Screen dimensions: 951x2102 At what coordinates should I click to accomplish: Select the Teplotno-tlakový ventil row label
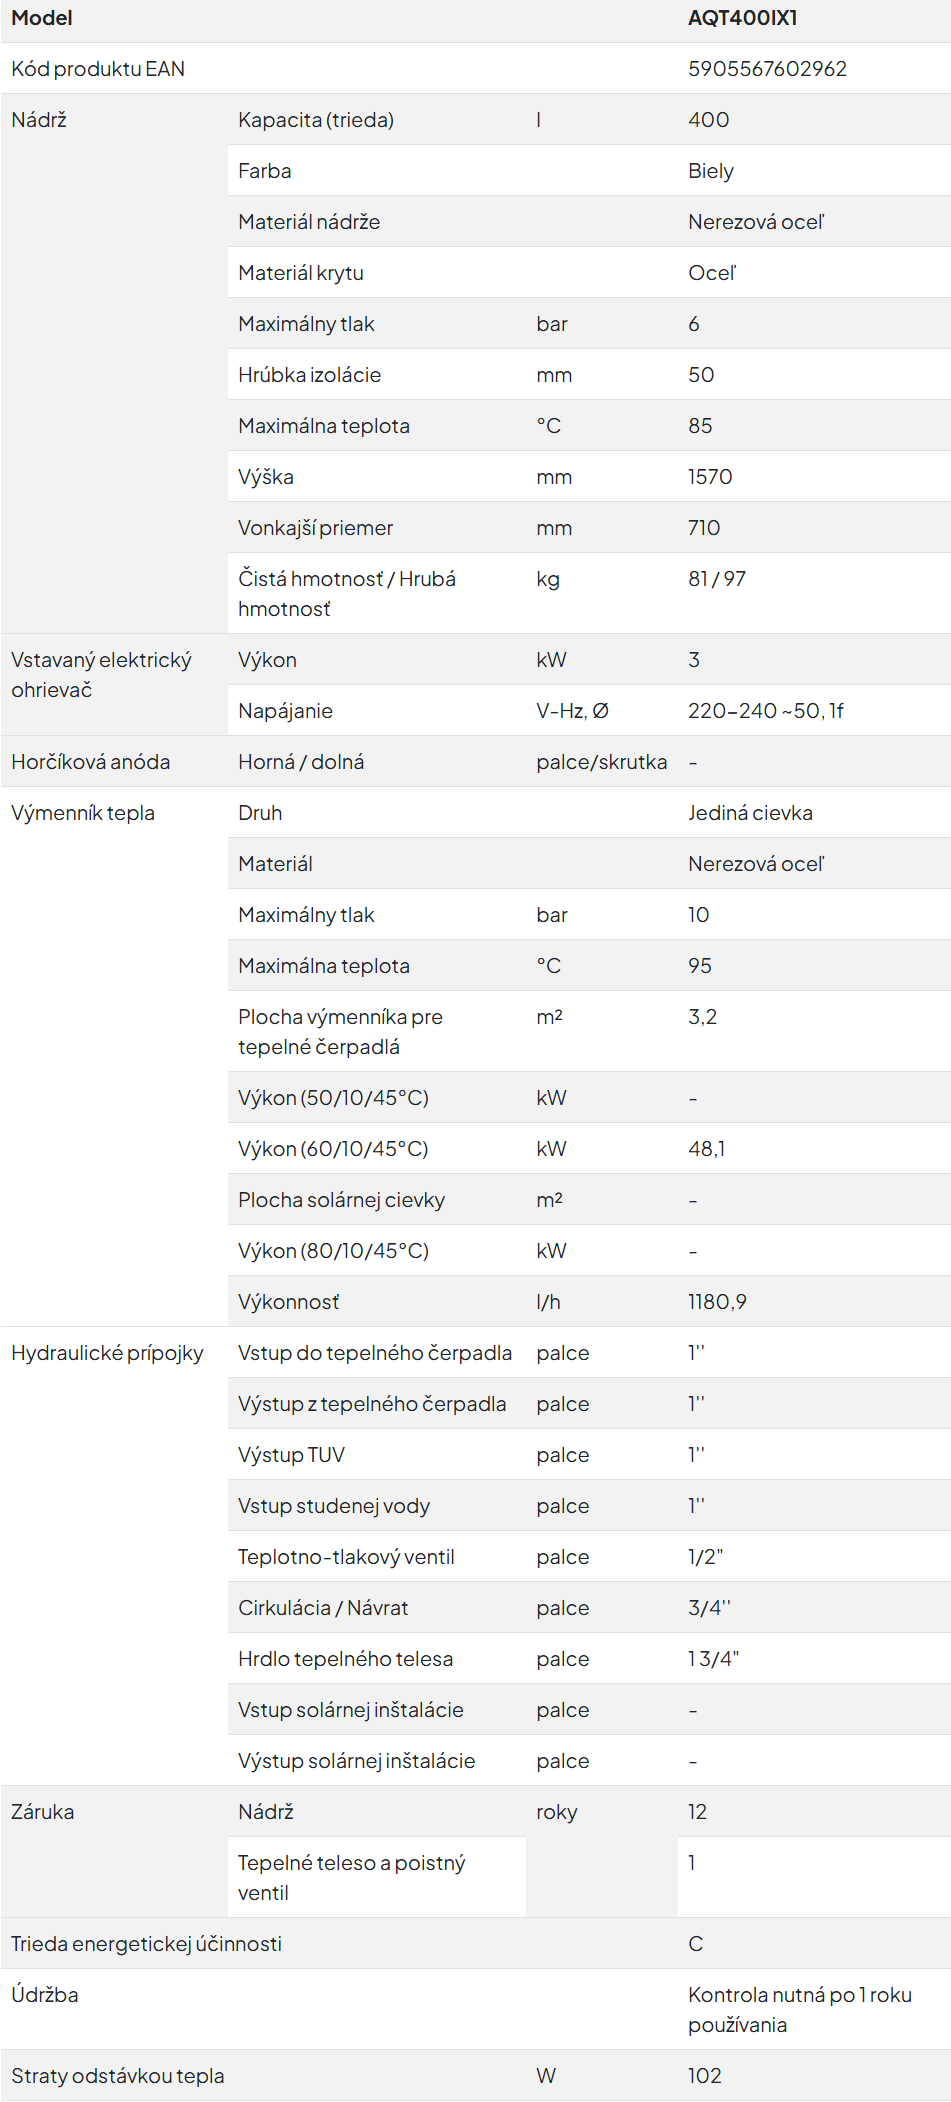click(x=346, y=1557)
